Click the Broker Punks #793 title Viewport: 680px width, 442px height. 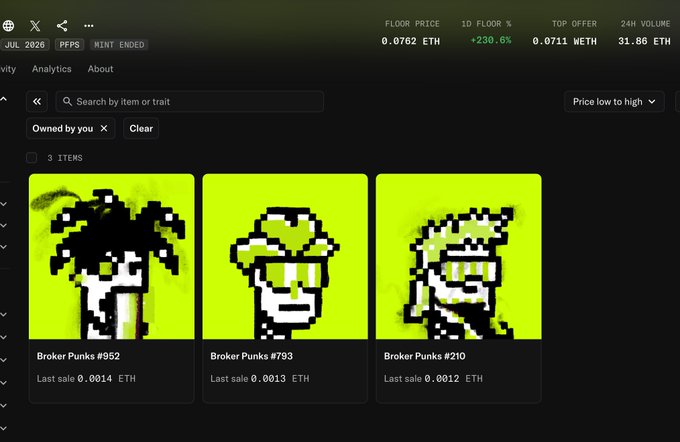(x=252, y=356)
